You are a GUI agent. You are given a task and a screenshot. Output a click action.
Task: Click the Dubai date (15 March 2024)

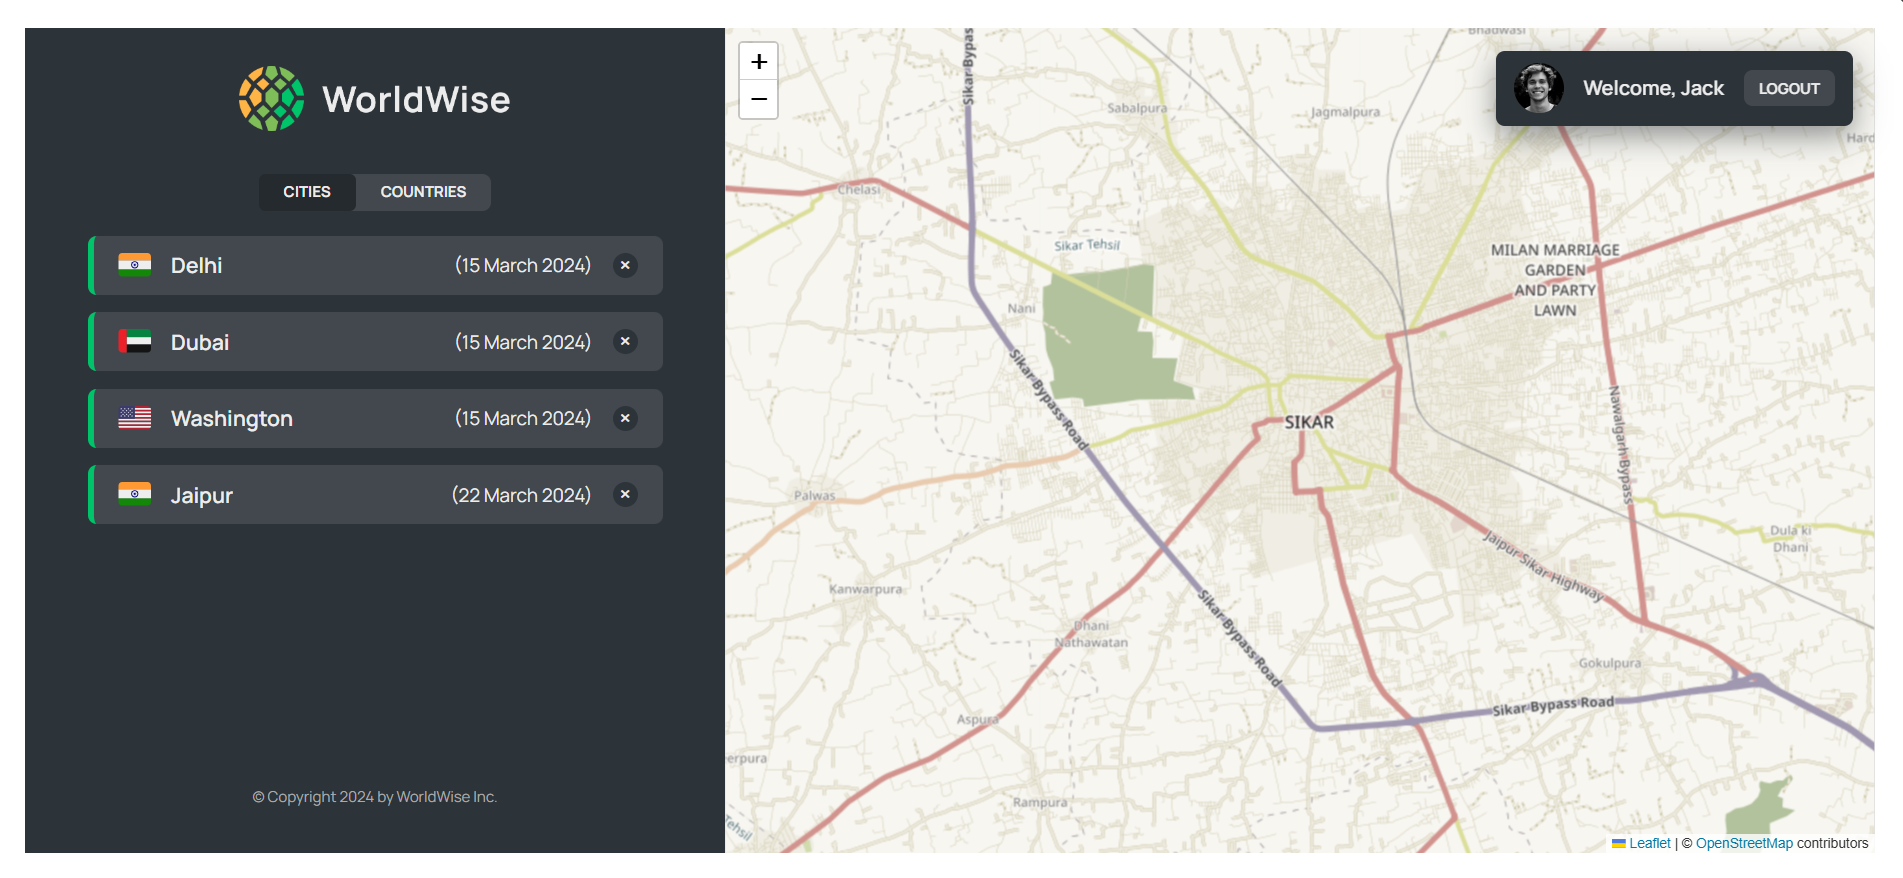523,342
